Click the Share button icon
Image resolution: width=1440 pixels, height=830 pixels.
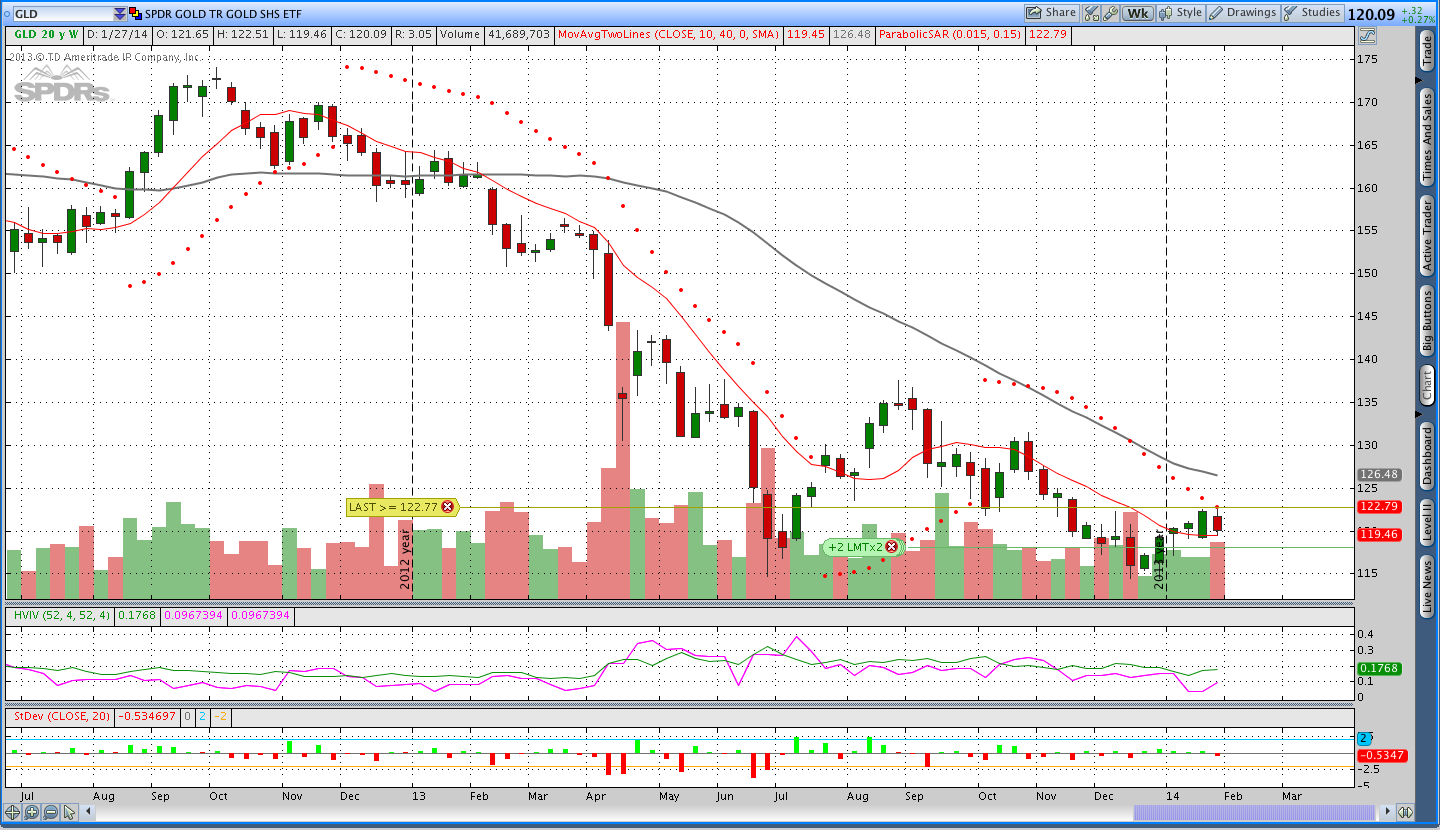(1052, 13)
